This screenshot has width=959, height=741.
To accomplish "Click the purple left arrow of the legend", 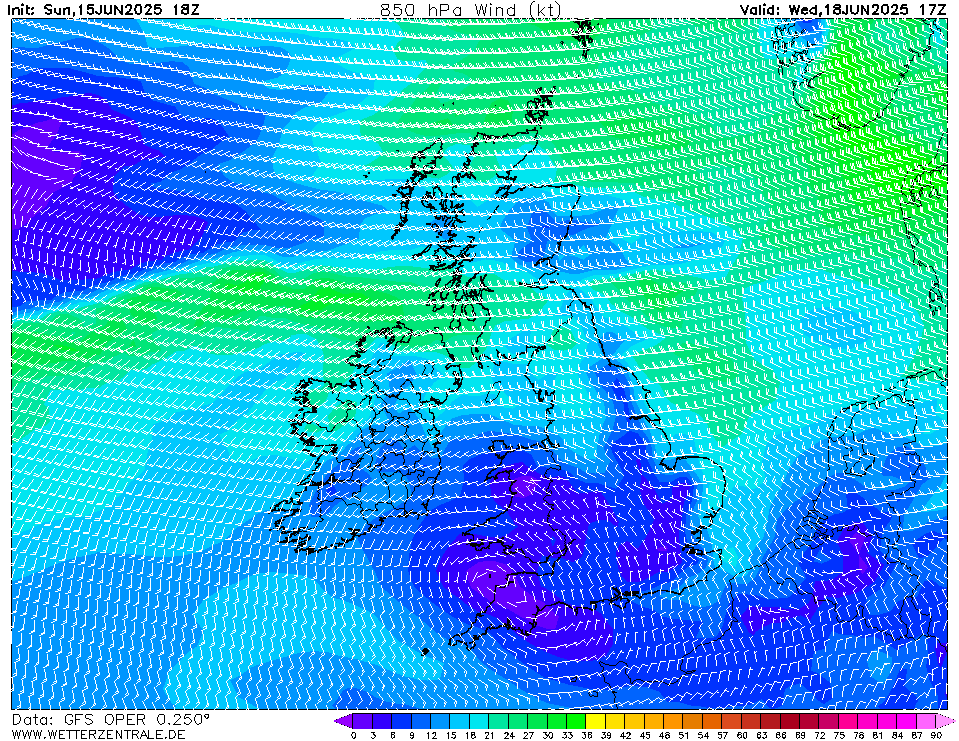I will [343, 721].
